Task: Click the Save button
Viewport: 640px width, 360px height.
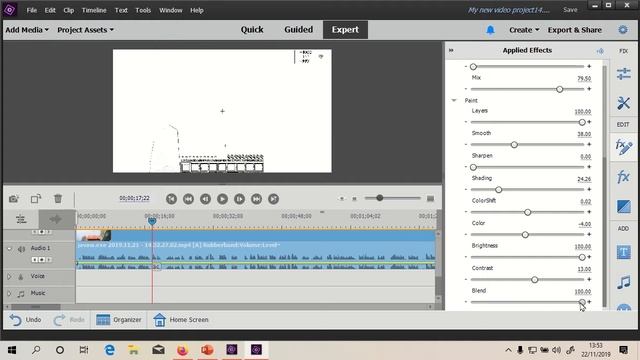Action: pos(570,10)
